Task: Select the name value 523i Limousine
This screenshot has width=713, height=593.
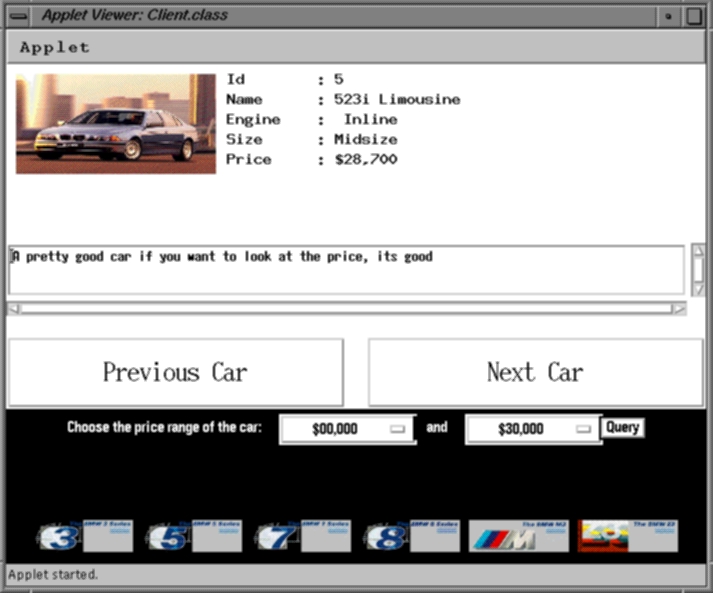Action: [397, 99]
